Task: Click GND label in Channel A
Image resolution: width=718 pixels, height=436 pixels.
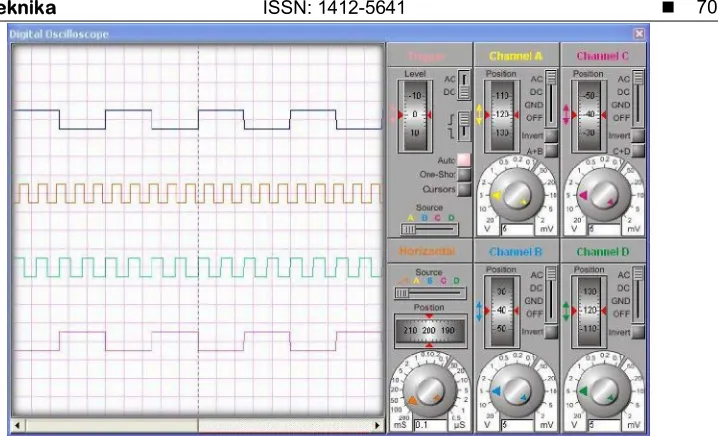Action: (x=533, y=105)
